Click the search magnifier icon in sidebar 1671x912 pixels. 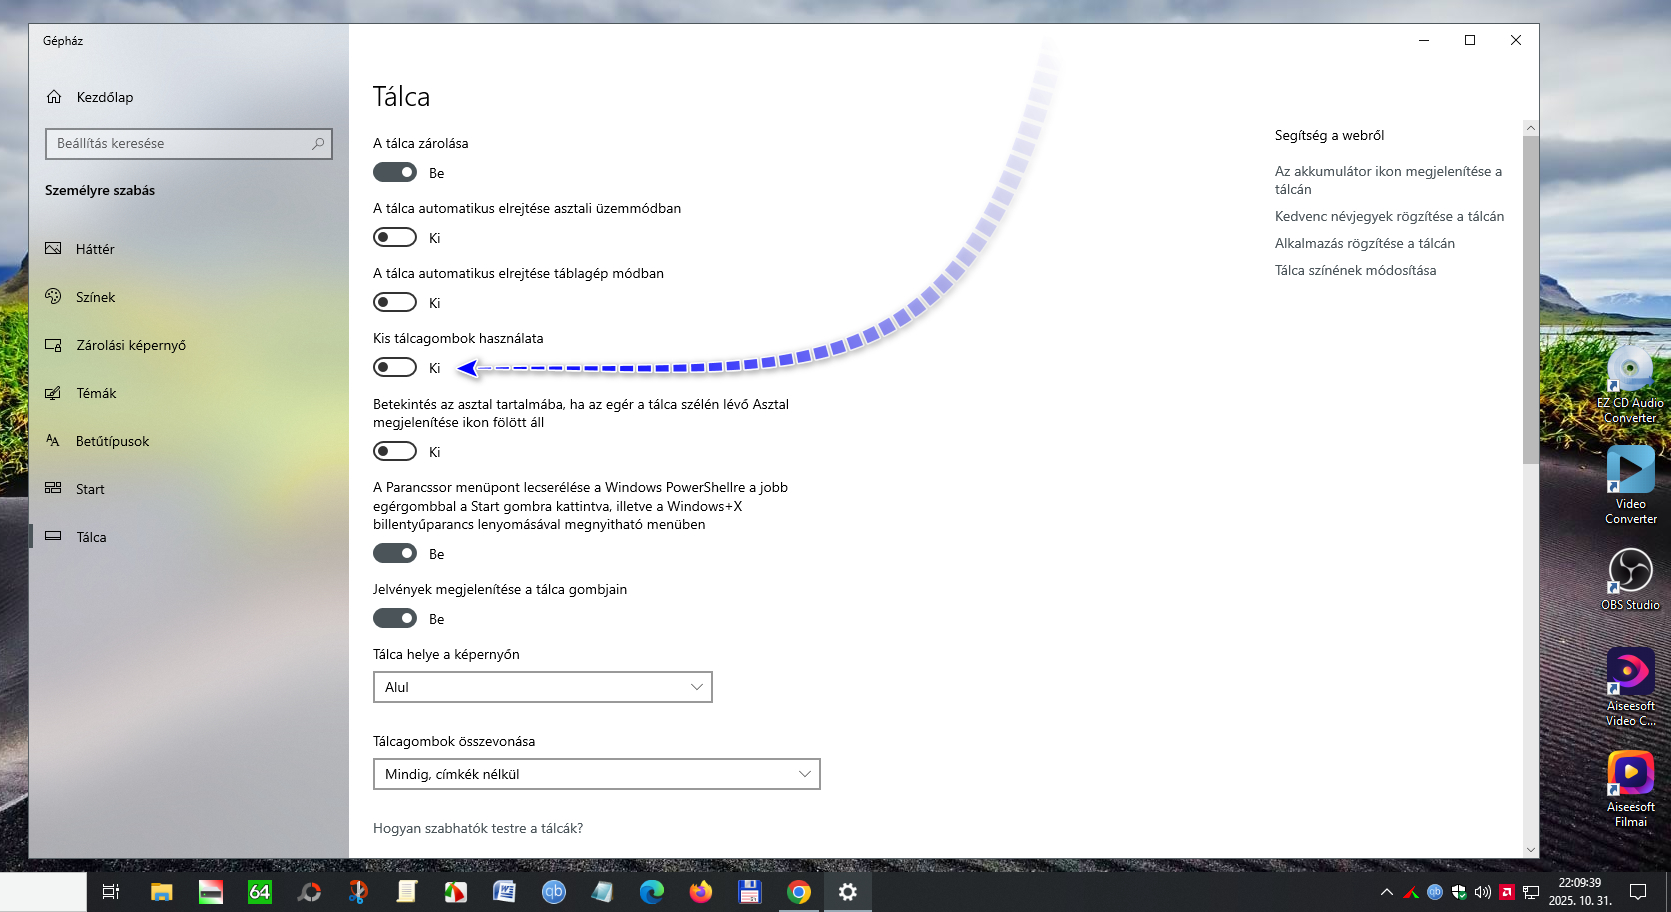click(318, 144)
